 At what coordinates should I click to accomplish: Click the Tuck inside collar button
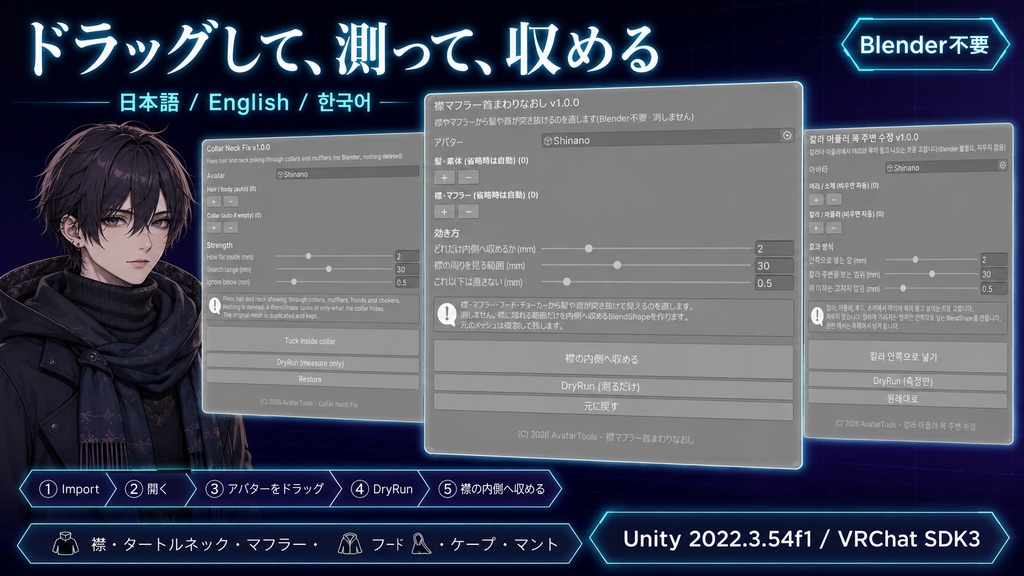[312, 341]
